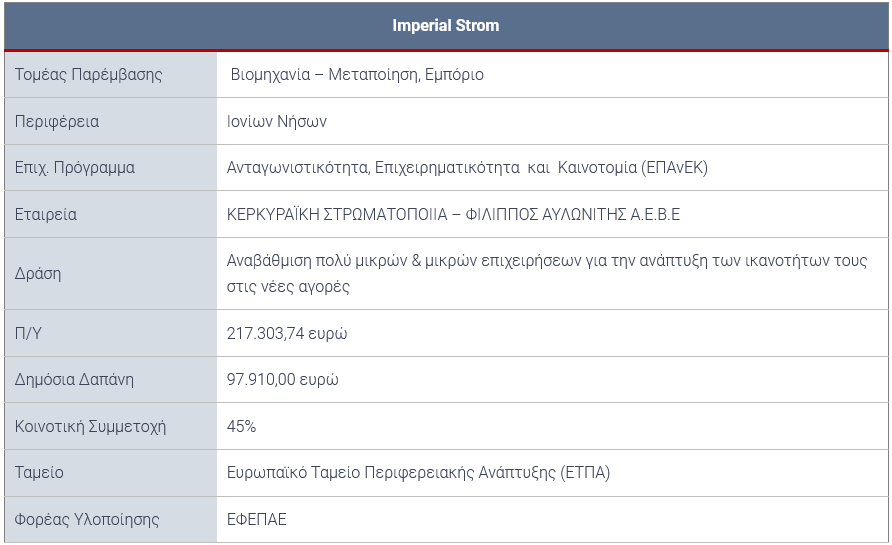Click the Ιονίων Νήσων value
This screenshot has height=545, width=892.
276,121
